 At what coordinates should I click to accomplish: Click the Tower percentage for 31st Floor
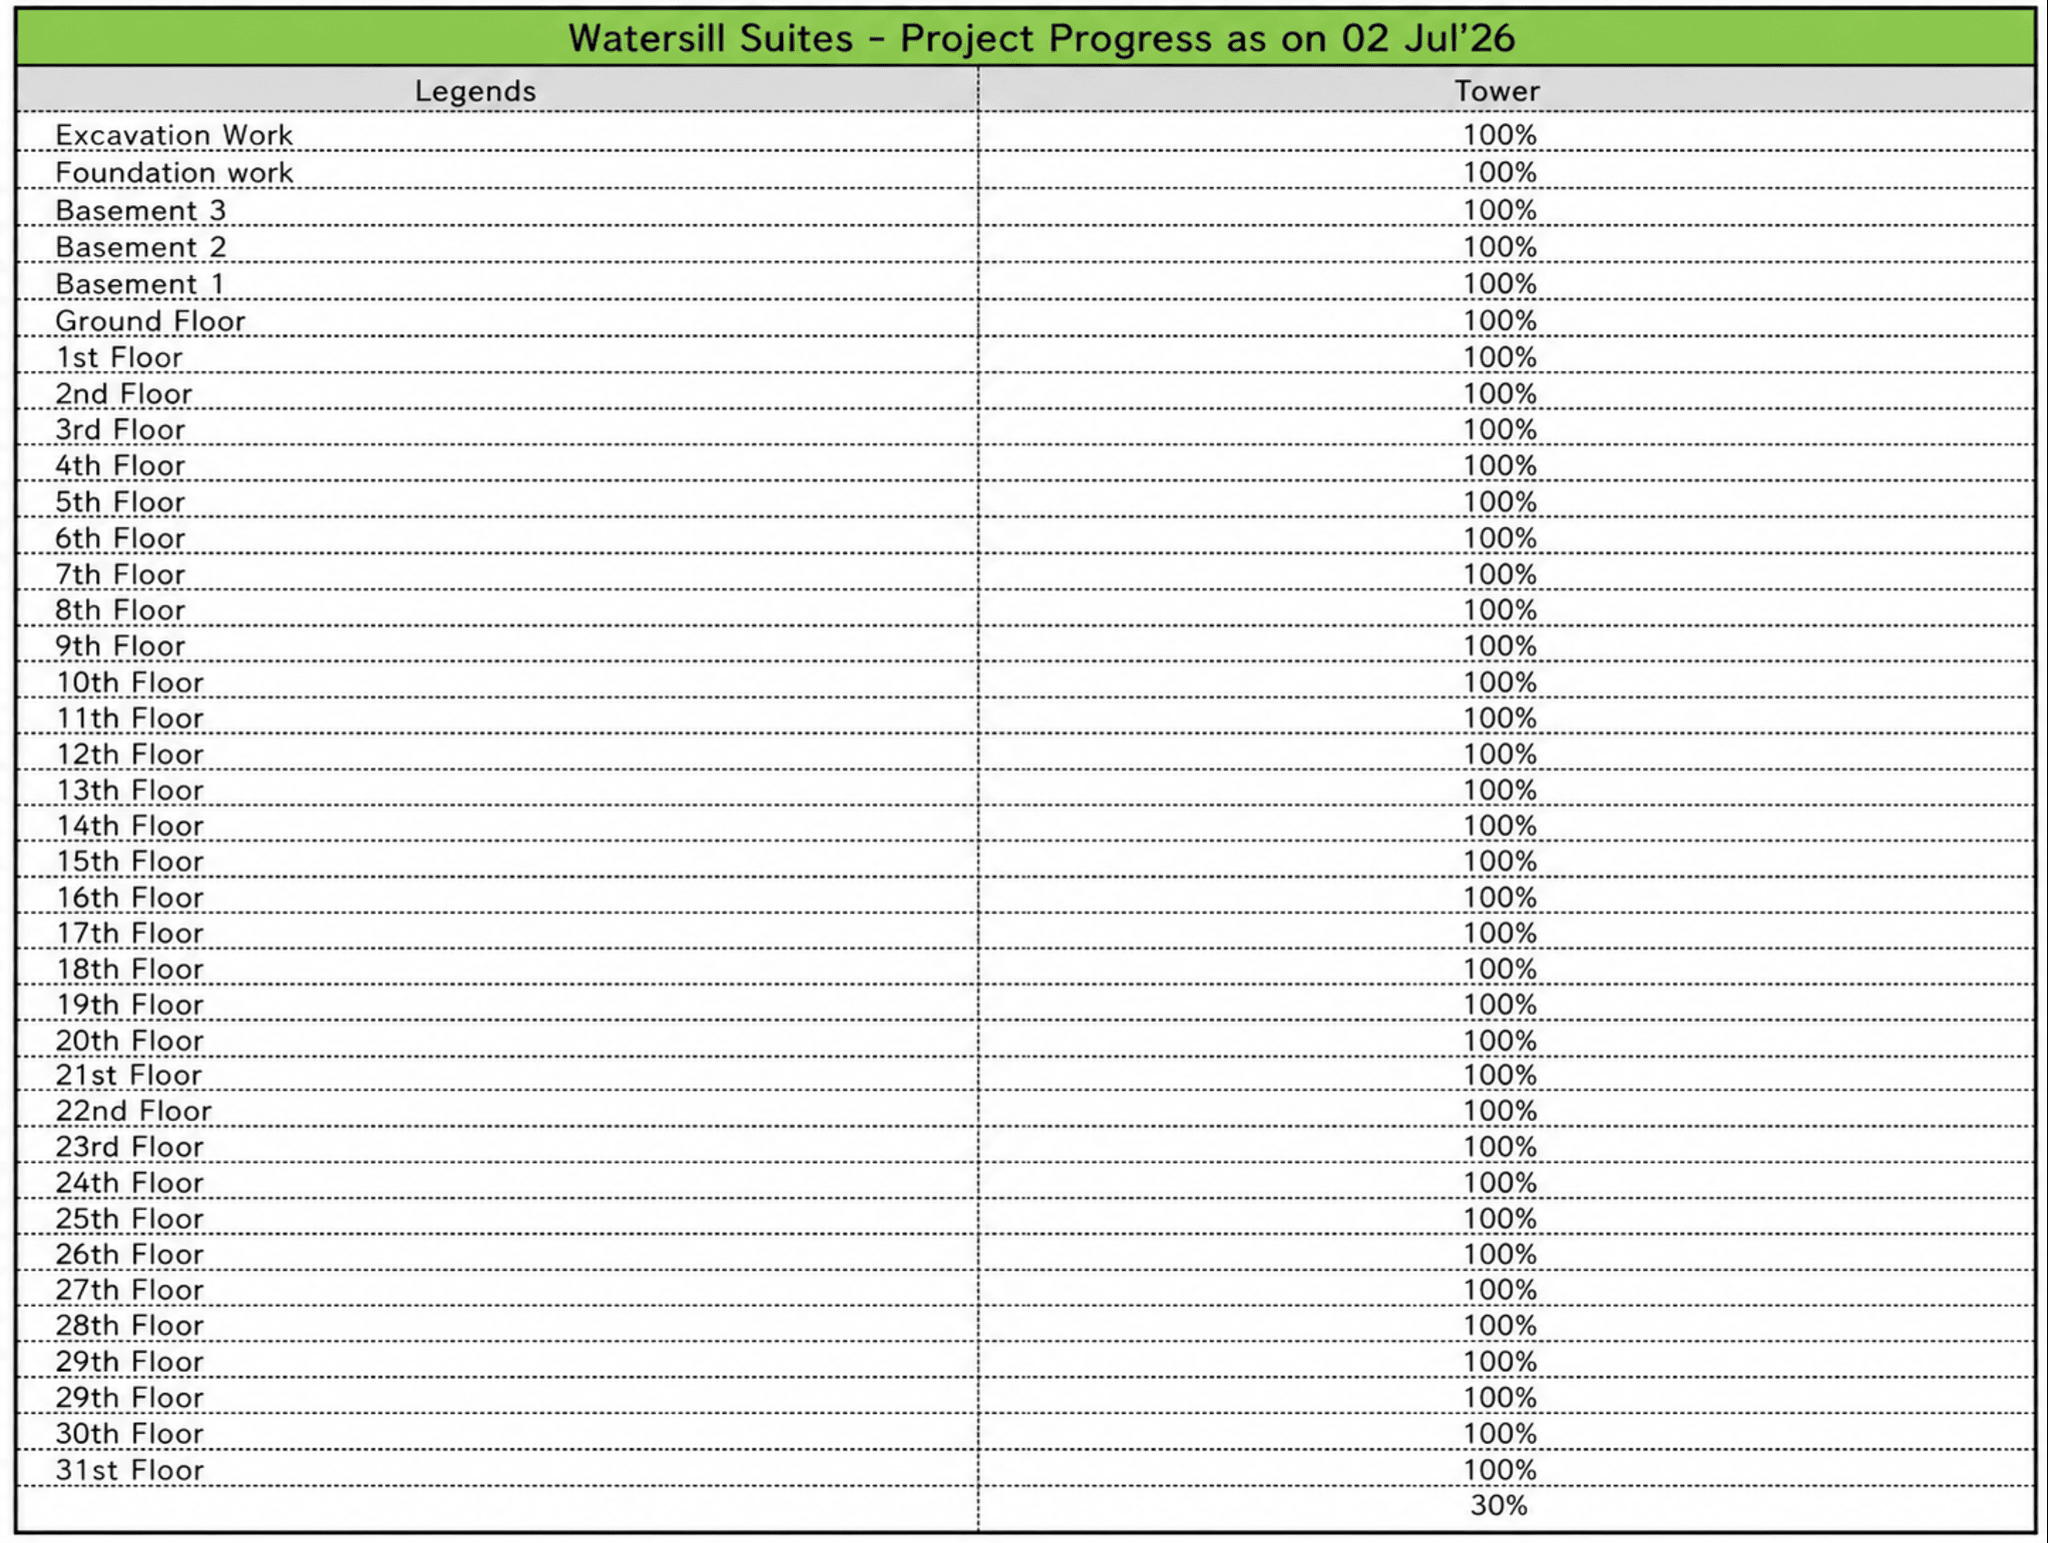click(1500, 1470)
